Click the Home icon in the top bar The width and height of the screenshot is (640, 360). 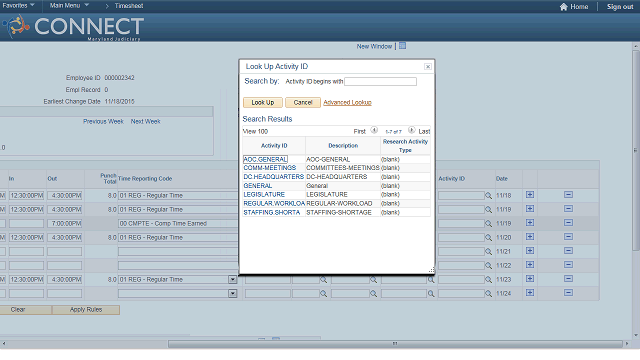[x=564, y=7]
